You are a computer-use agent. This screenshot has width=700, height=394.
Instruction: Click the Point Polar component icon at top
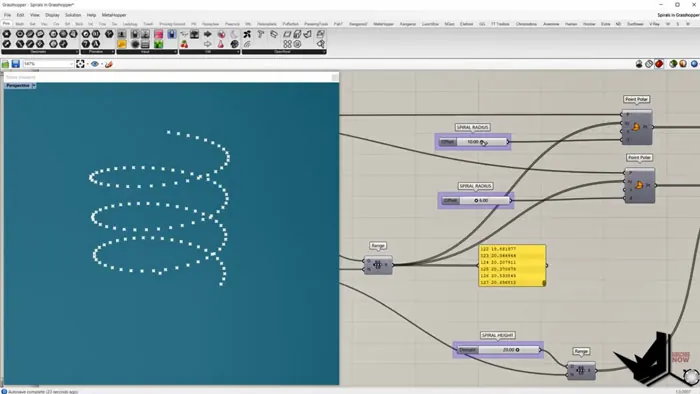coord(636,127)
